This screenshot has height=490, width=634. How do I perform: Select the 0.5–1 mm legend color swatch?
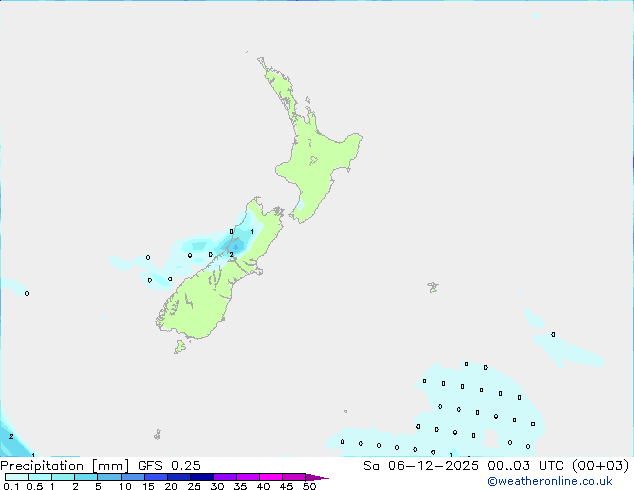(40, 477)
